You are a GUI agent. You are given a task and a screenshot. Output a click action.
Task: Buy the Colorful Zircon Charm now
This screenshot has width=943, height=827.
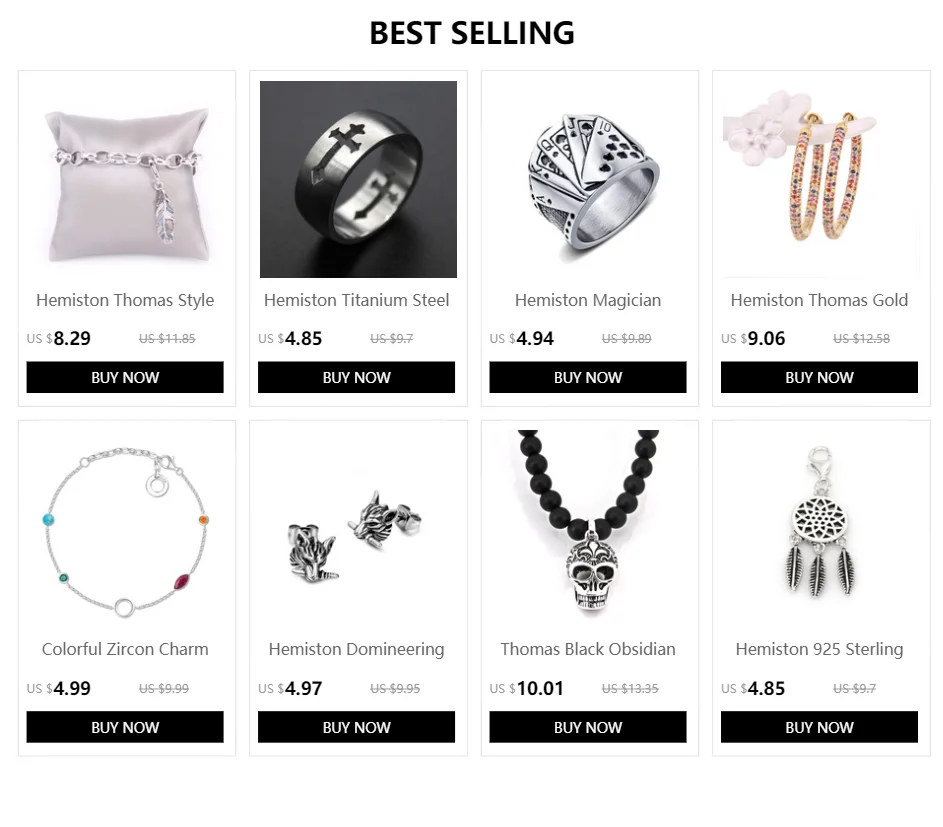[125, 727]
